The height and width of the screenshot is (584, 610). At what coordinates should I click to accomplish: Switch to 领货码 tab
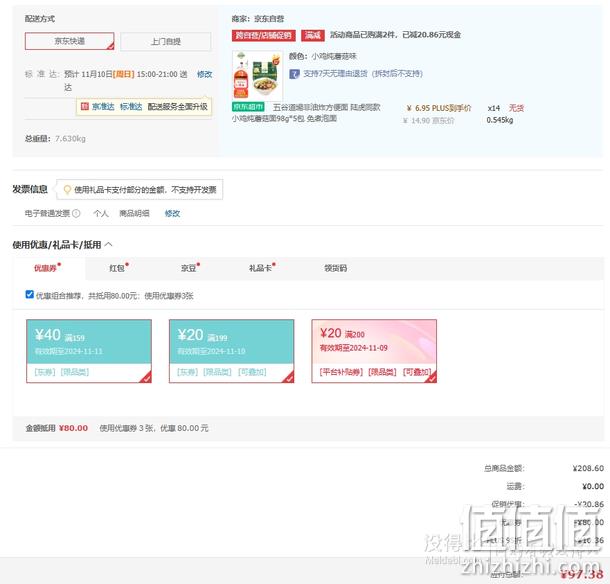[335, 268]
